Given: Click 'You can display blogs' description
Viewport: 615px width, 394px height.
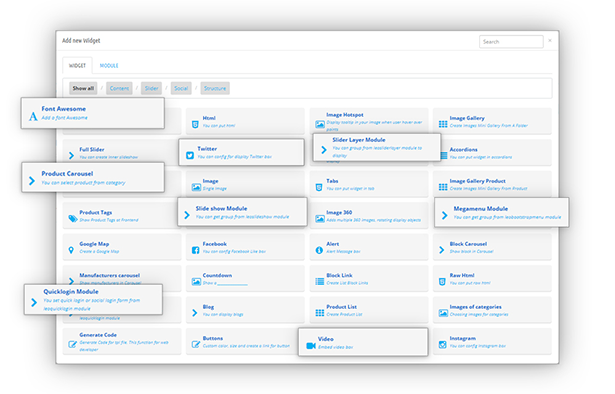Looking at the screenshot, I should [x=223, y=314].
